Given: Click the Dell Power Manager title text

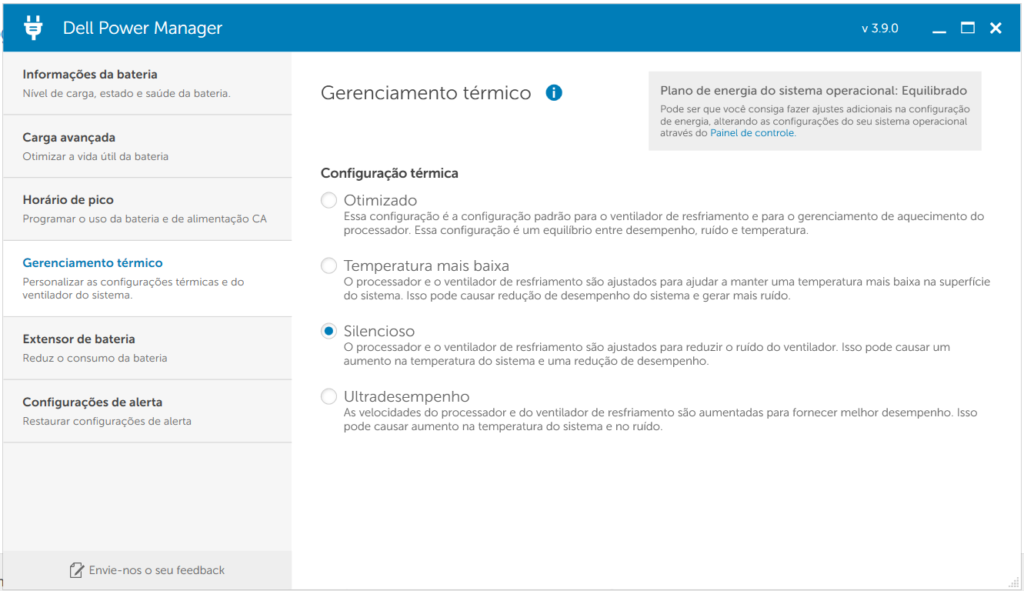Looking at the screenshot, I should click(x=142, y=28).
